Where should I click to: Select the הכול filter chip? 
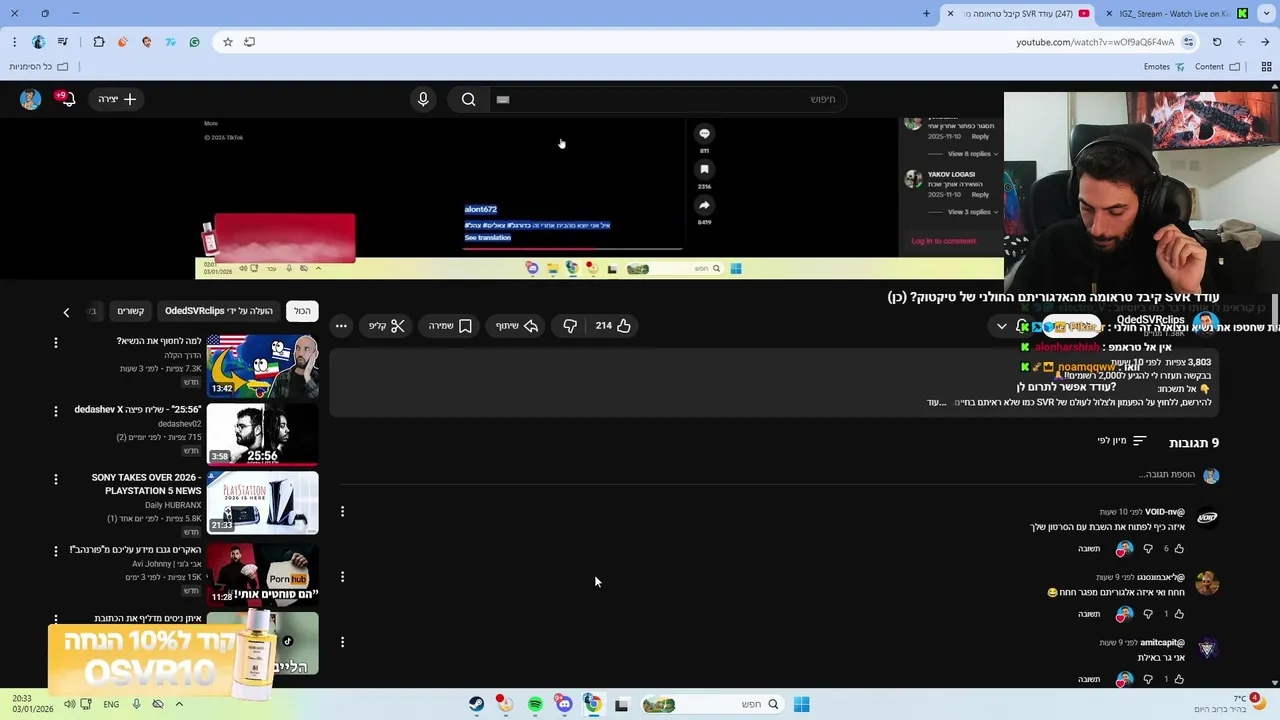pos(302,311)
